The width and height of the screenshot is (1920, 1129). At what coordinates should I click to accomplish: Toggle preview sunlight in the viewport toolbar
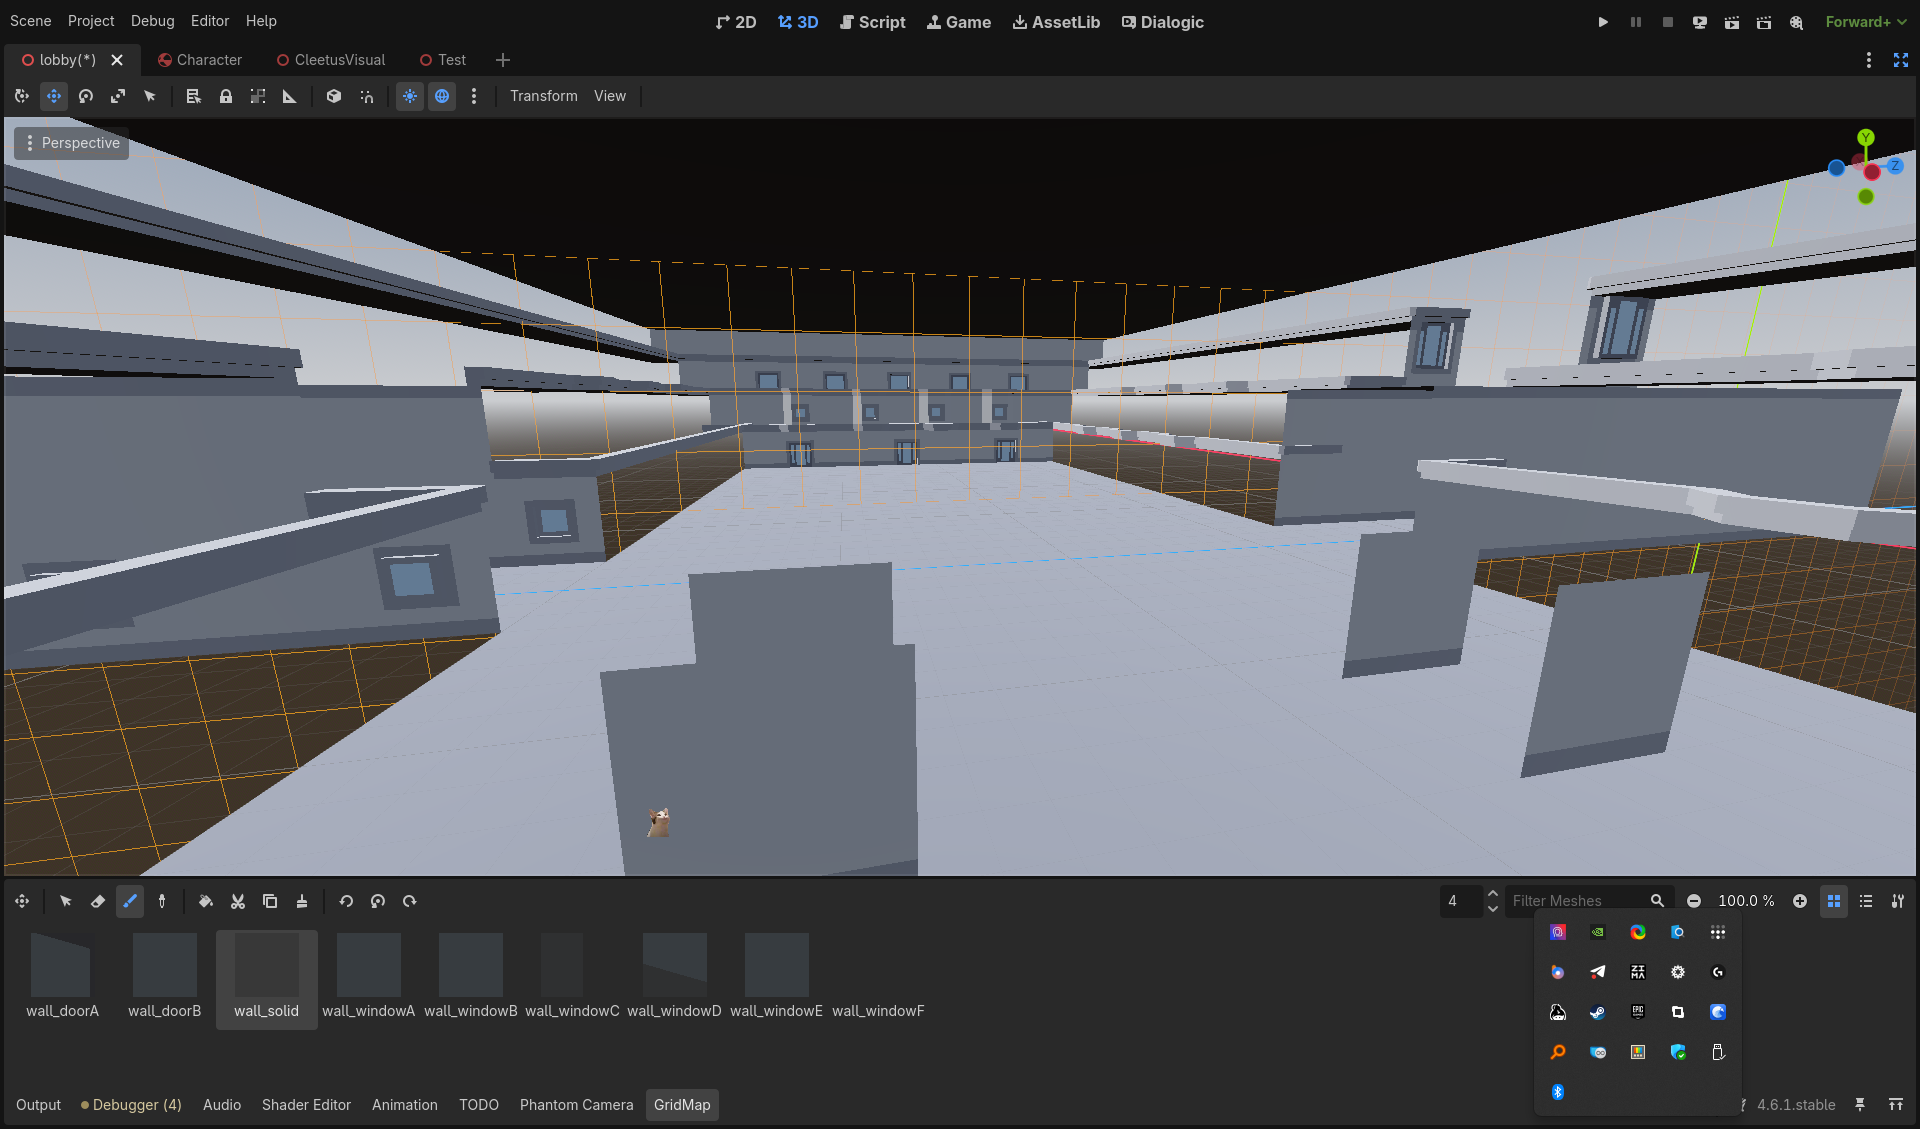tap(410, 96)
